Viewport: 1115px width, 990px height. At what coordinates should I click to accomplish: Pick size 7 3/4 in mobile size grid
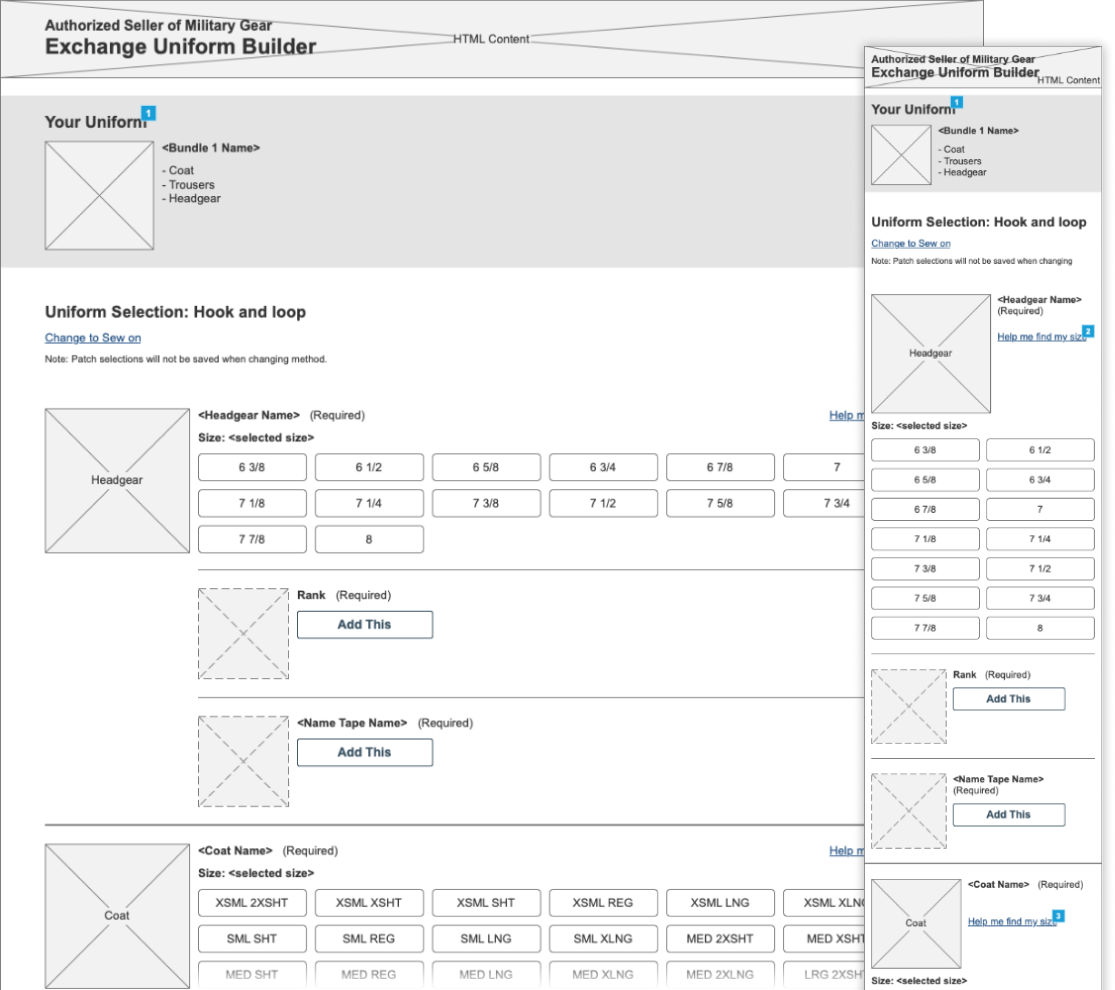point(1040,598)
